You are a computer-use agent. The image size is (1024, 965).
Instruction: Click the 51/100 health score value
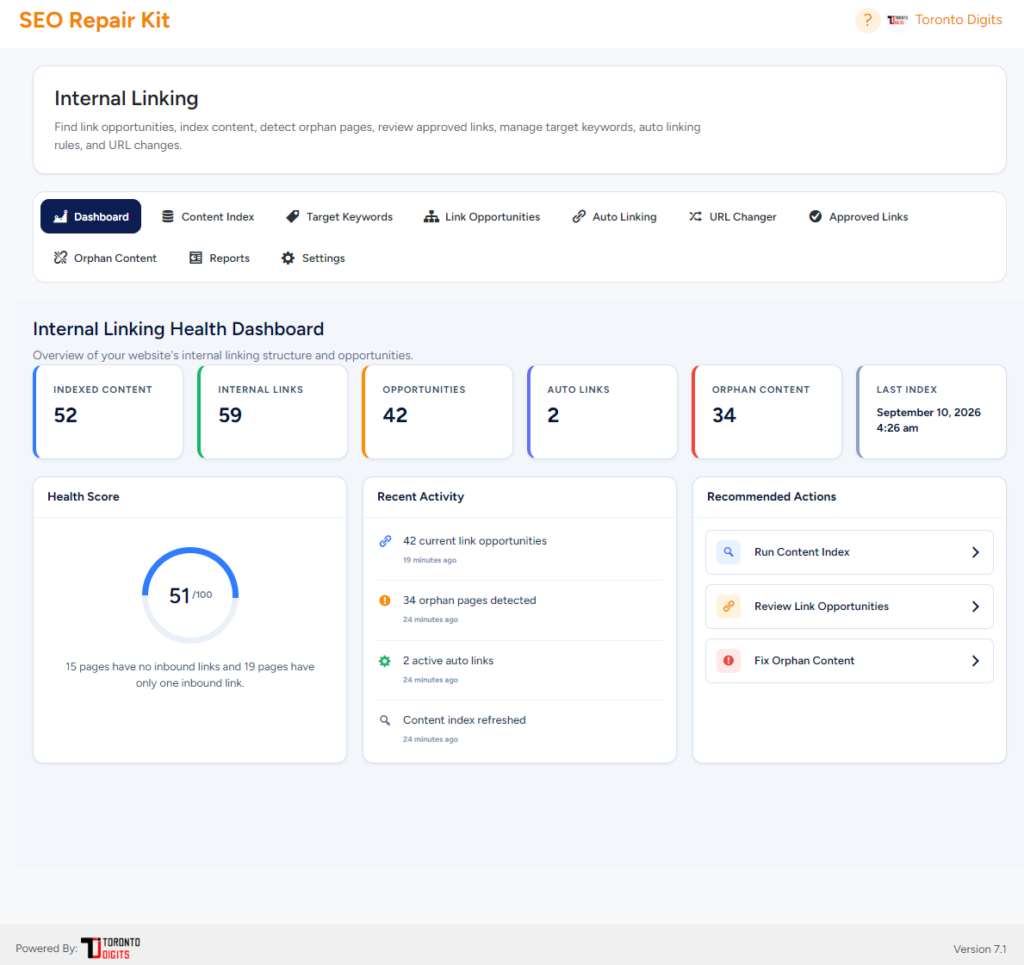point(190,595)
